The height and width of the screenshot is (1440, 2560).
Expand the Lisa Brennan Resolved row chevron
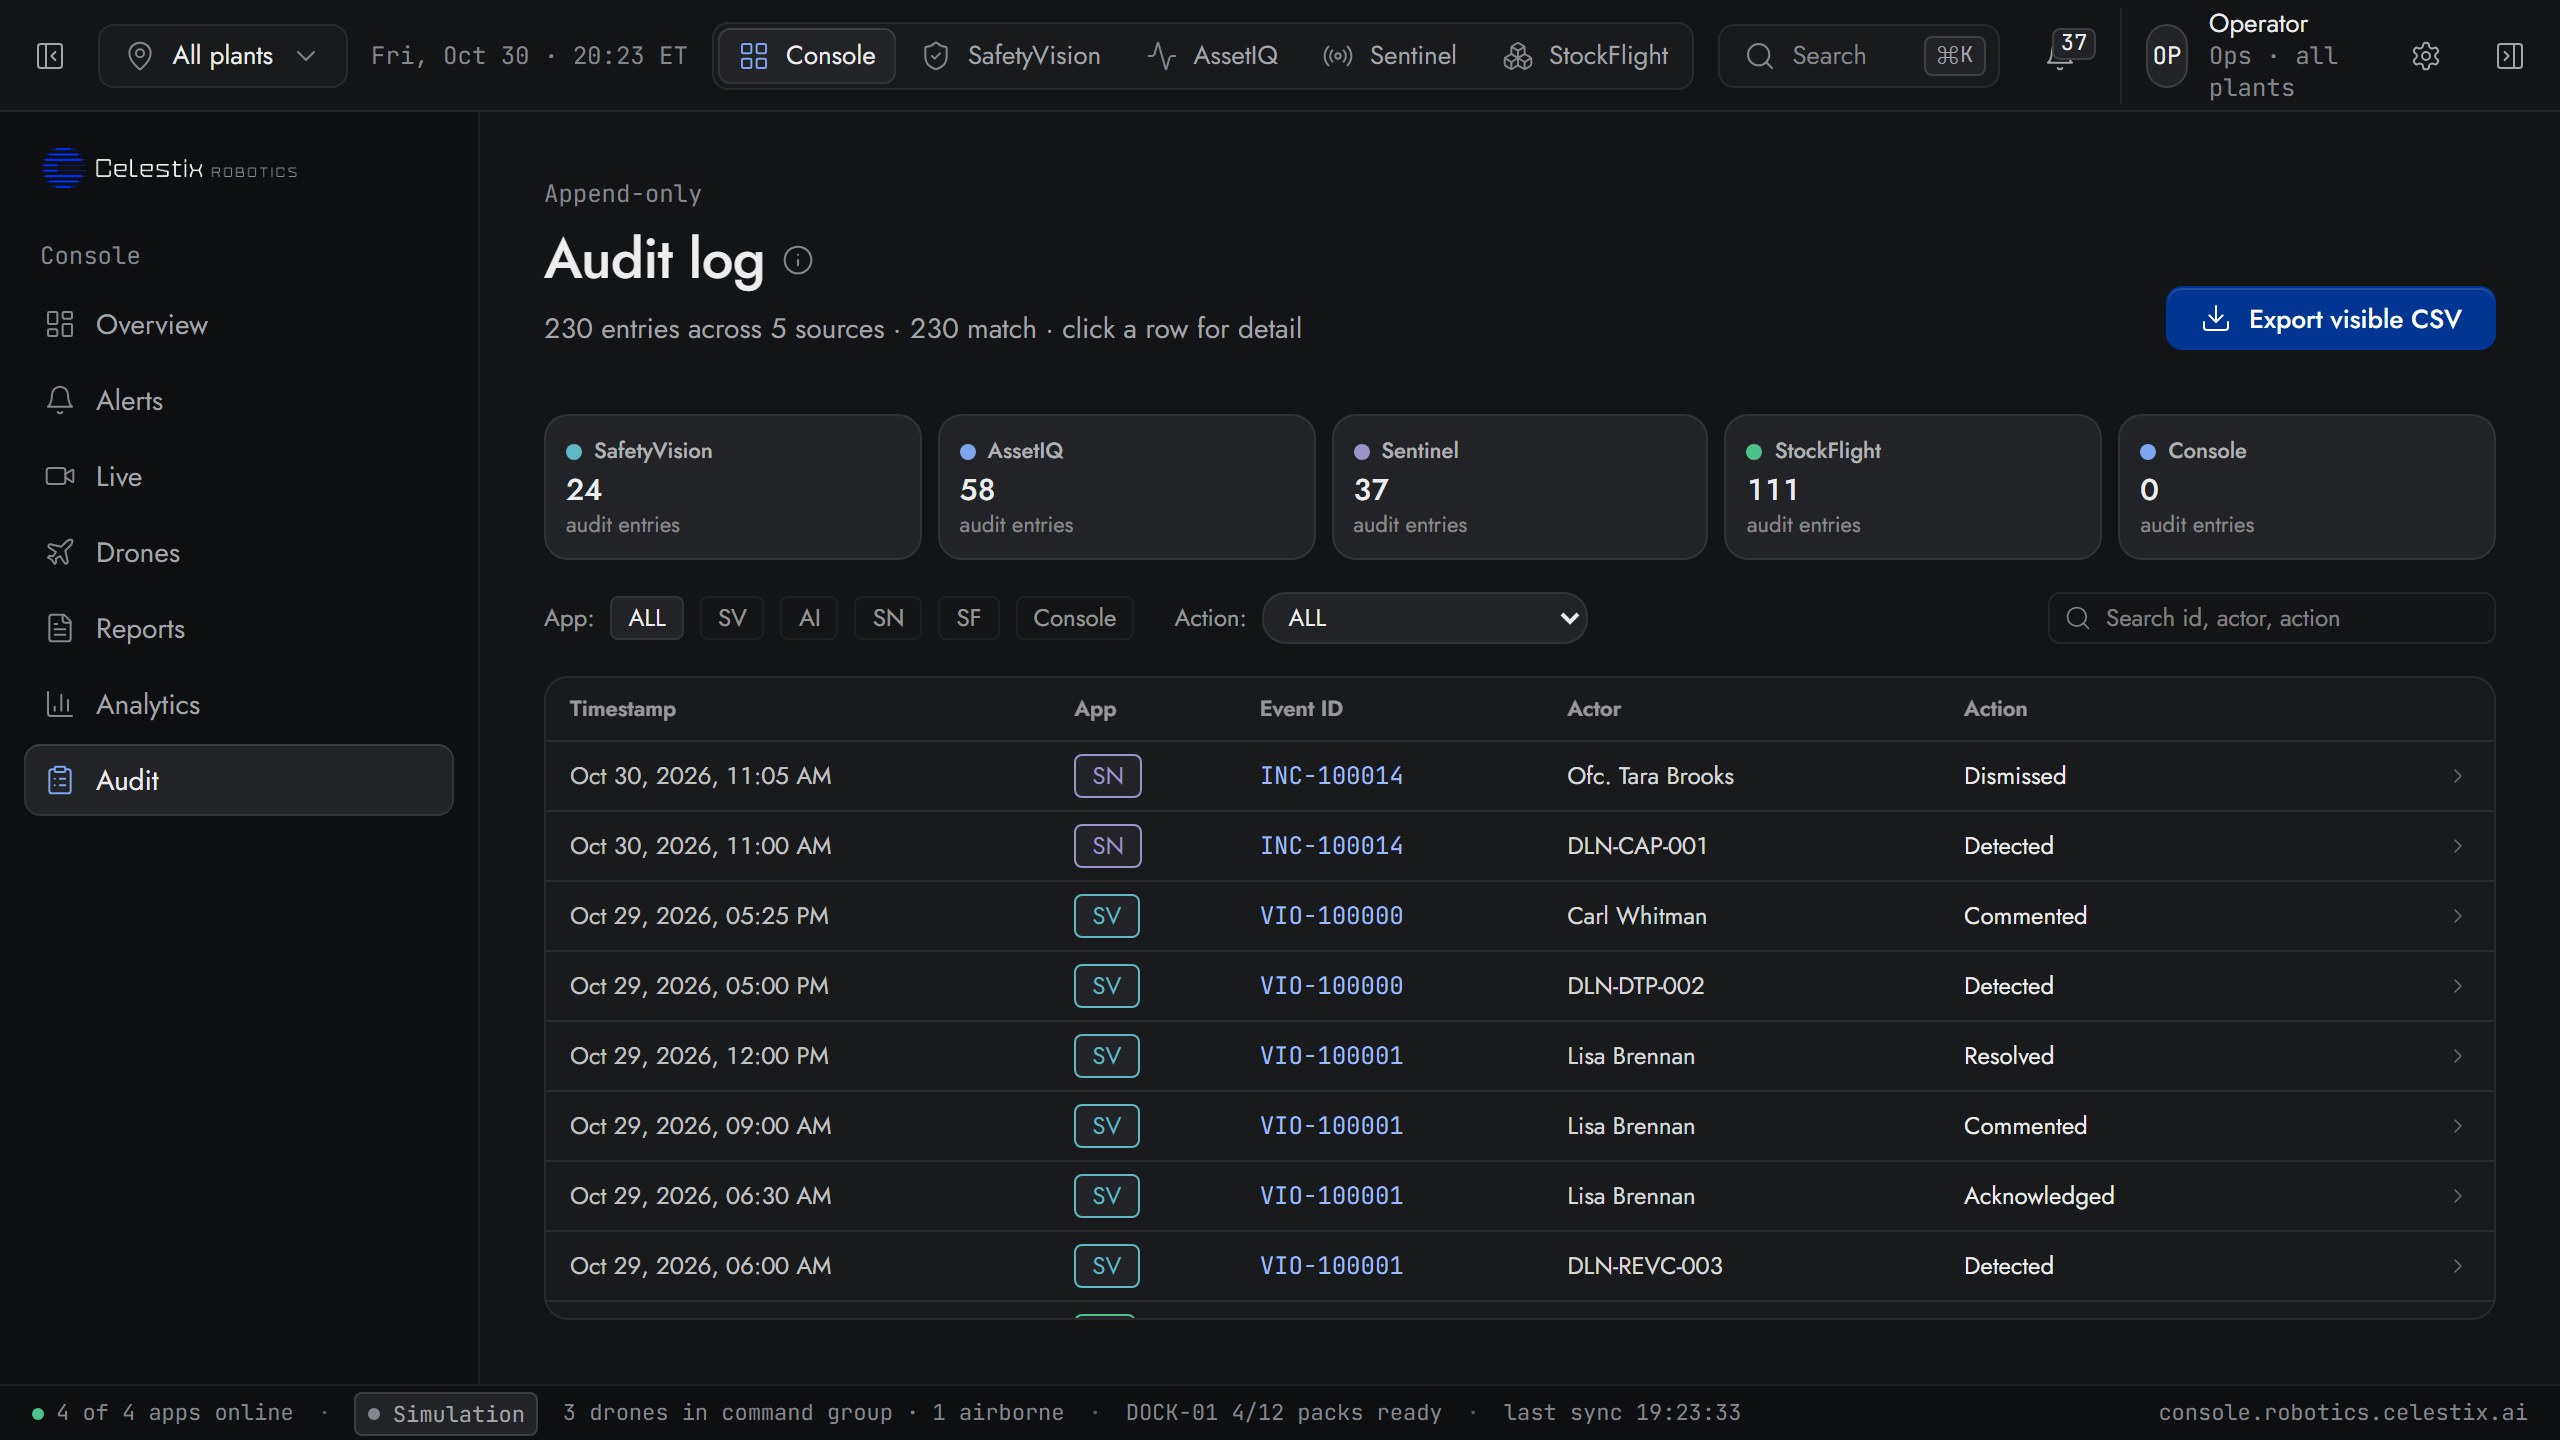point(2457,1056)
